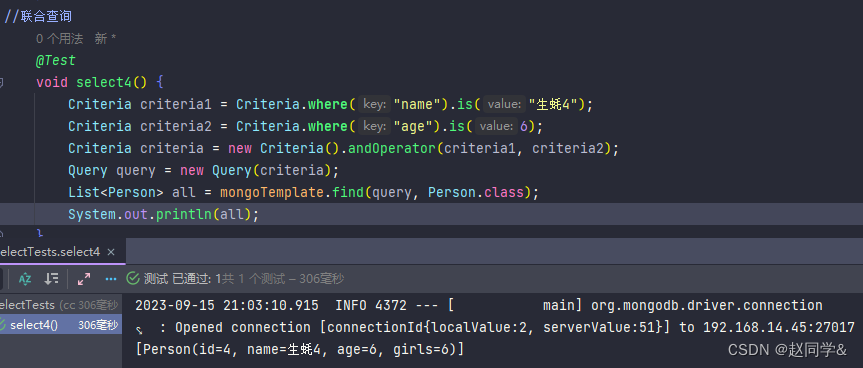
Task: Click the '//联合查询' comment
Action: pos(38,16)
